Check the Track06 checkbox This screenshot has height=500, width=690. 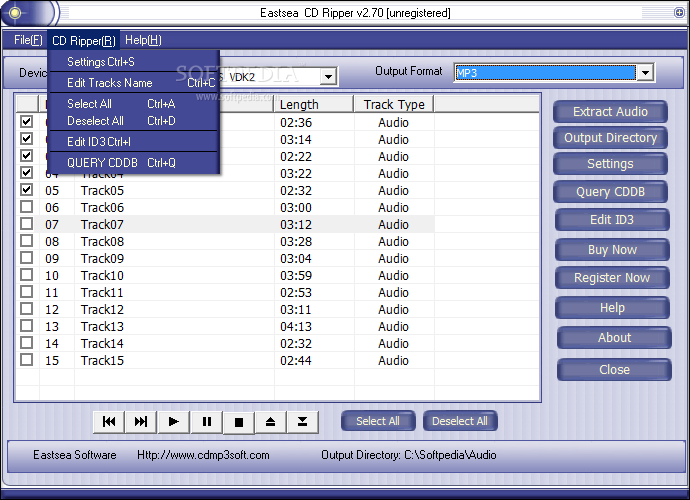(26, 206)
